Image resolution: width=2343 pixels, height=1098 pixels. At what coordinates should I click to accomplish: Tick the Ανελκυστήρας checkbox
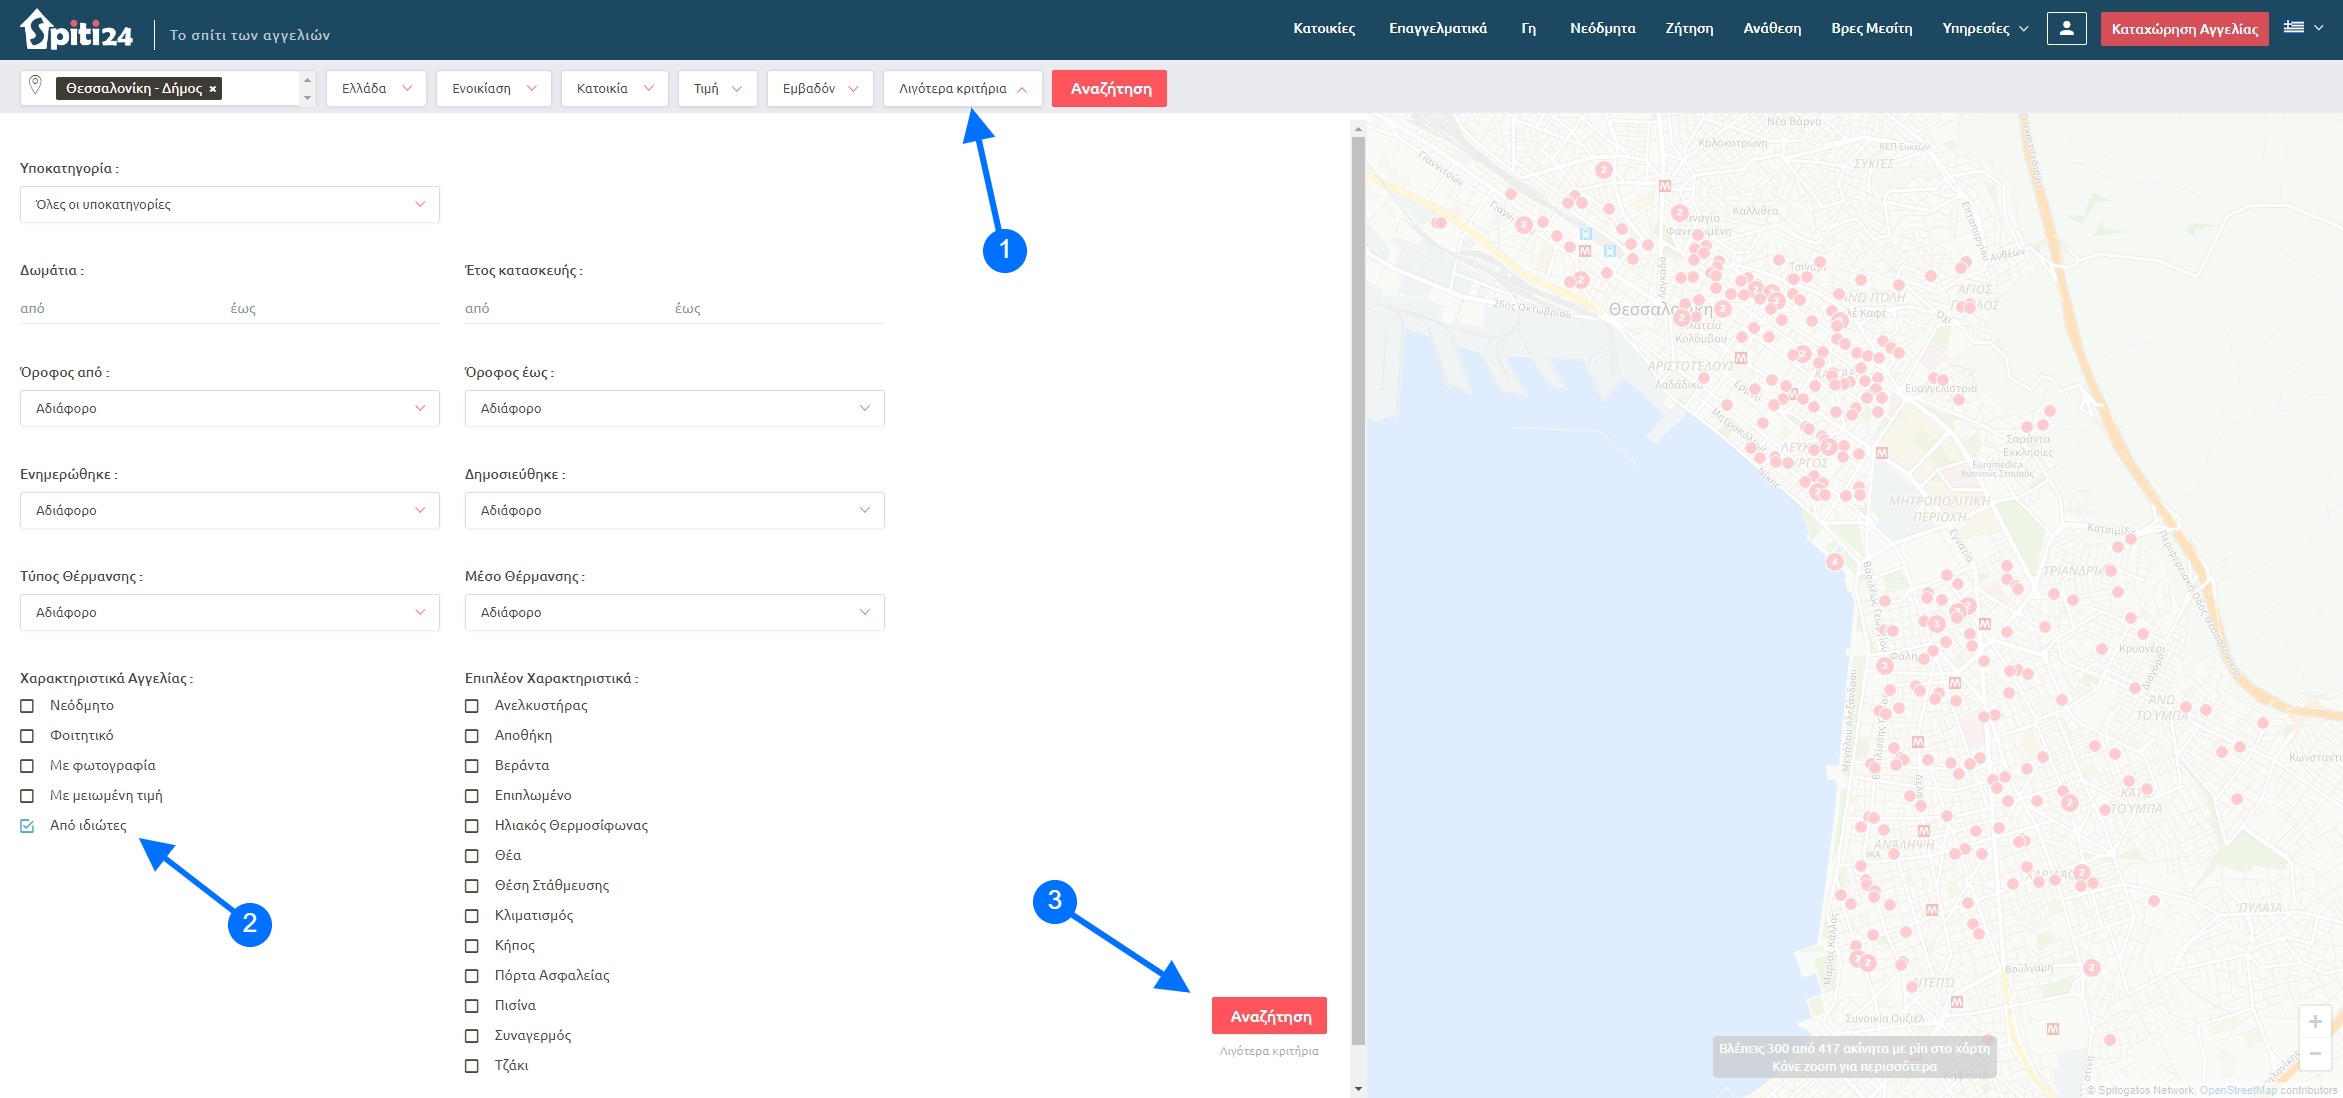click(x=472, y=706)
